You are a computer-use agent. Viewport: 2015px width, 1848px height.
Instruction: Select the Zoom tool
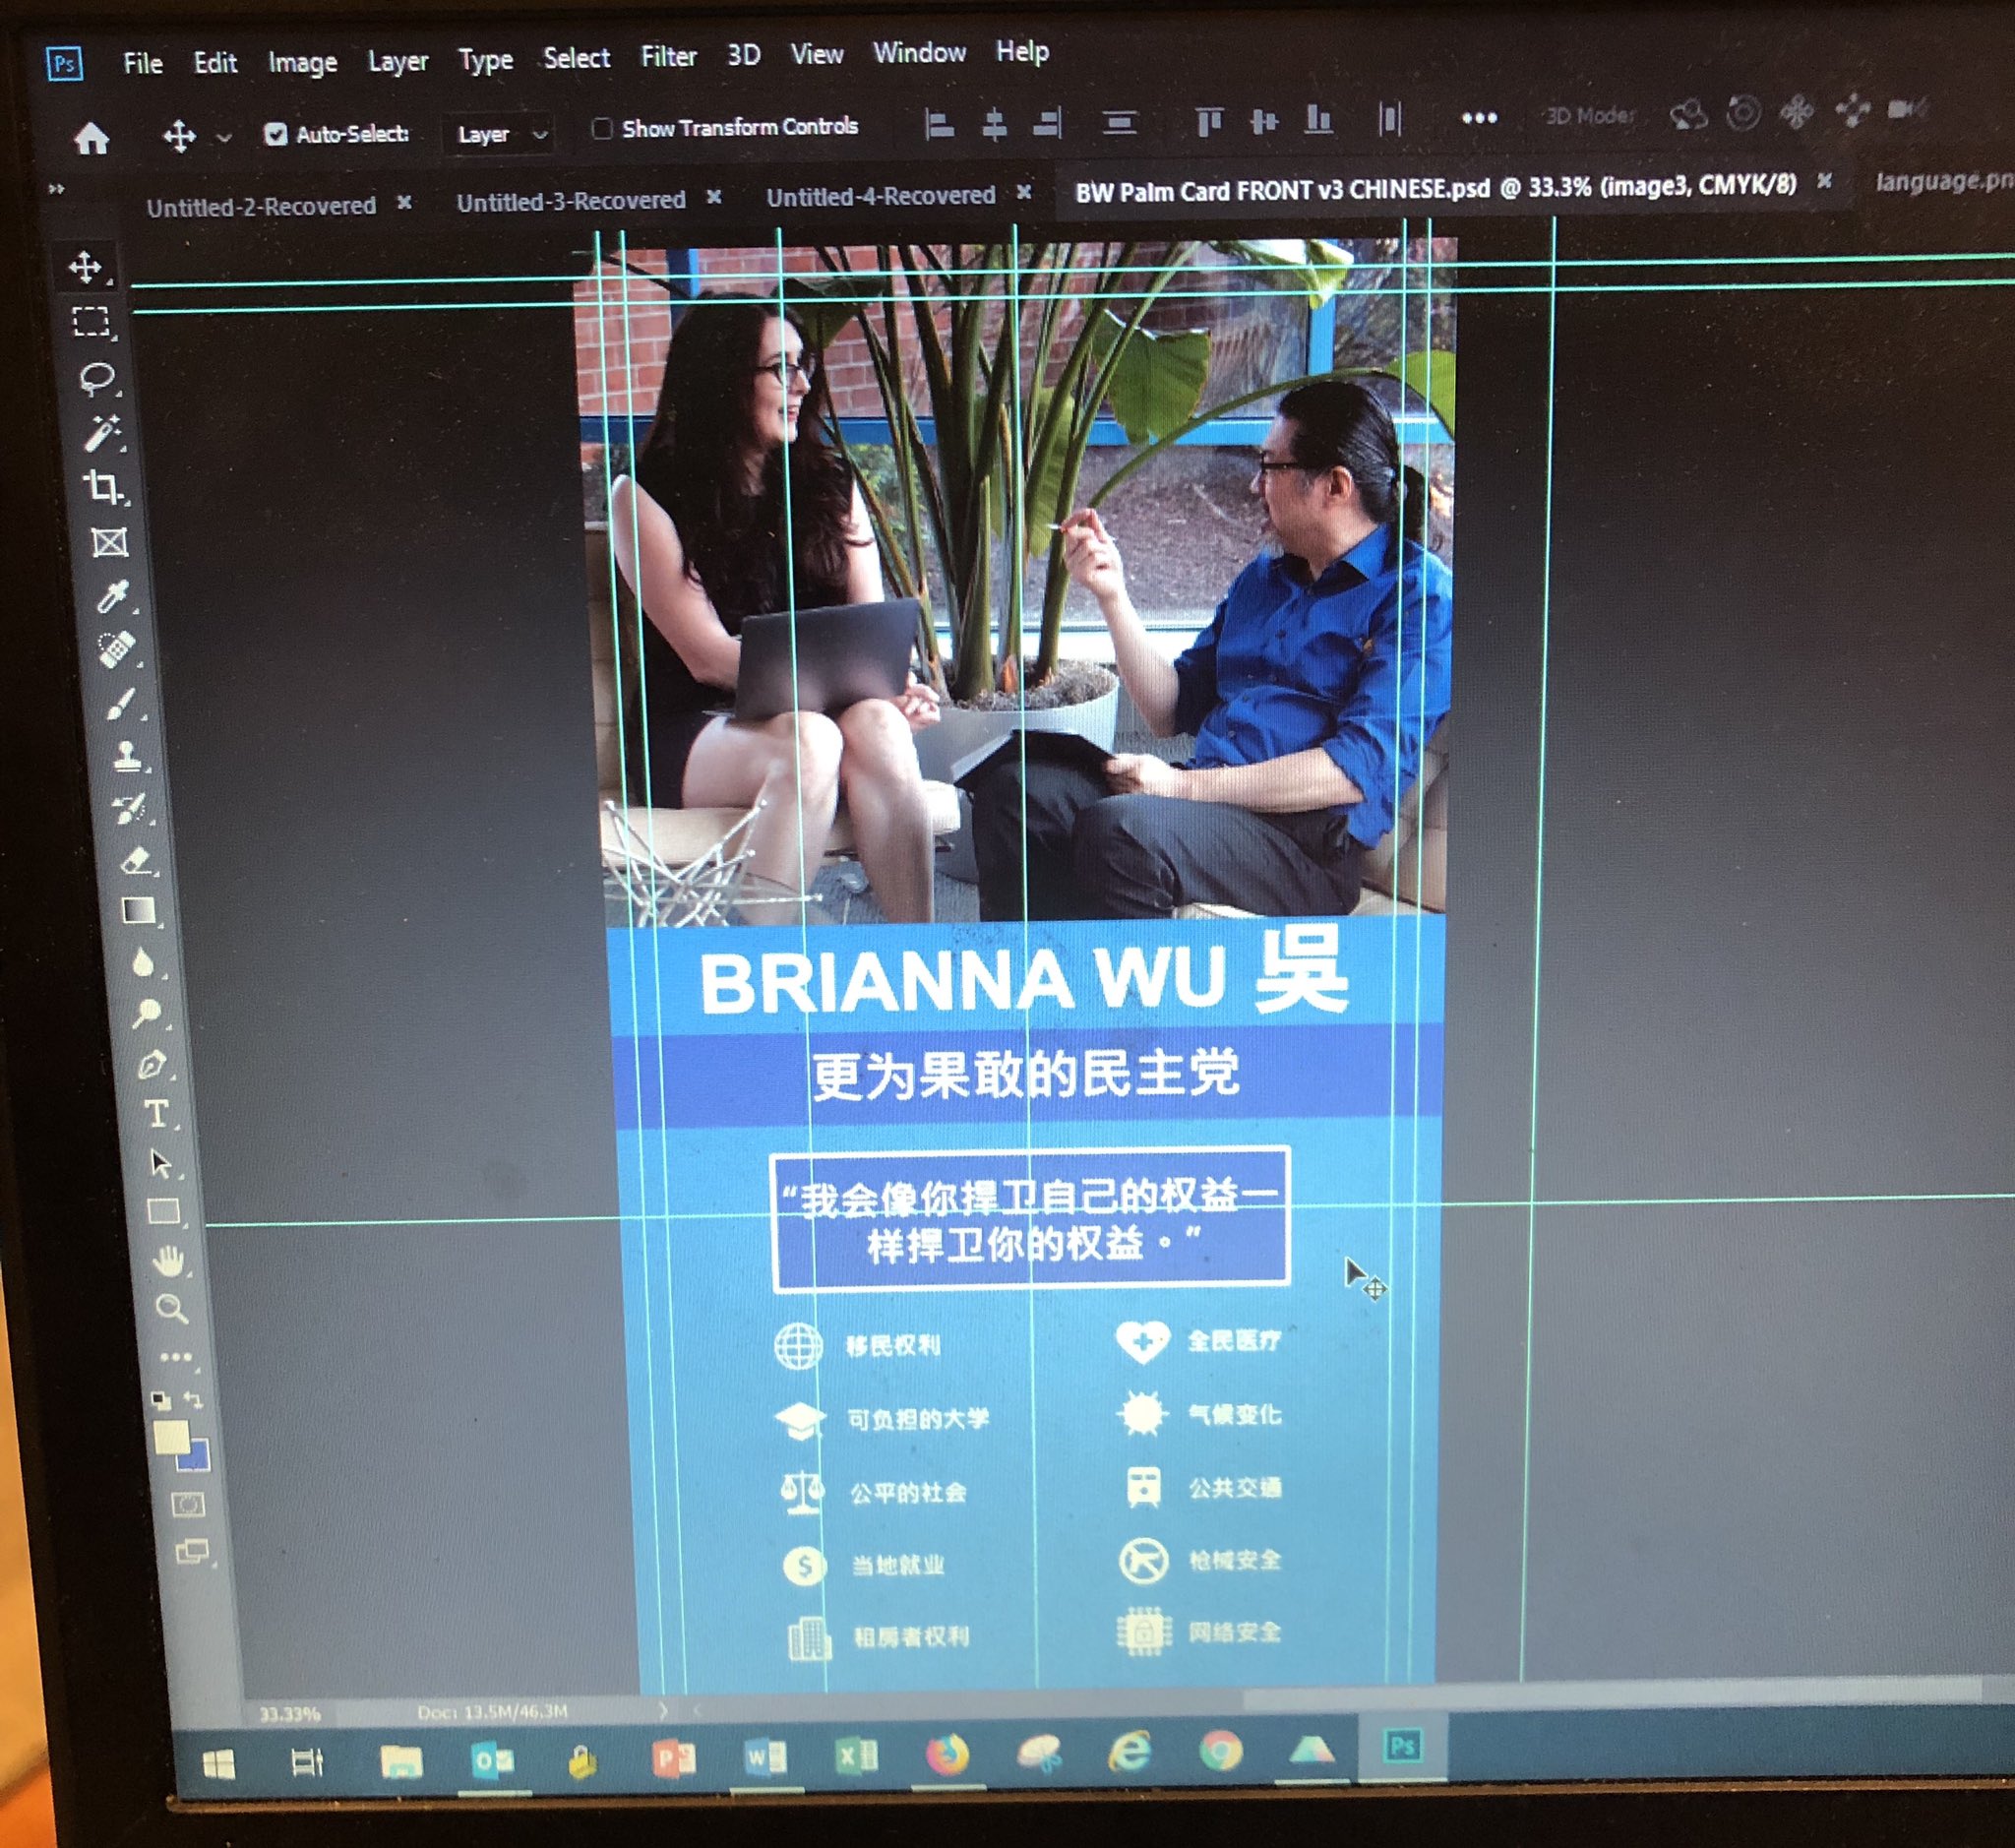(172, 1308)
